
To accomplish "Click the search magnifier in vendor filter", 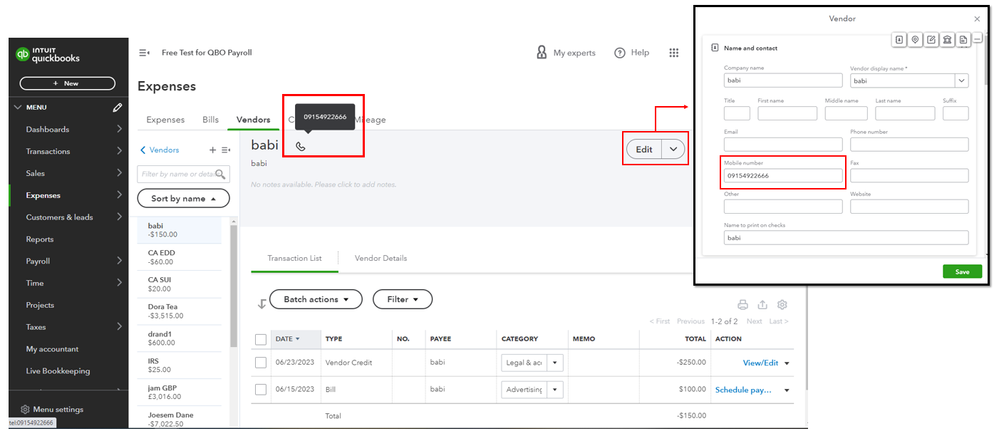I will point(220,174).
